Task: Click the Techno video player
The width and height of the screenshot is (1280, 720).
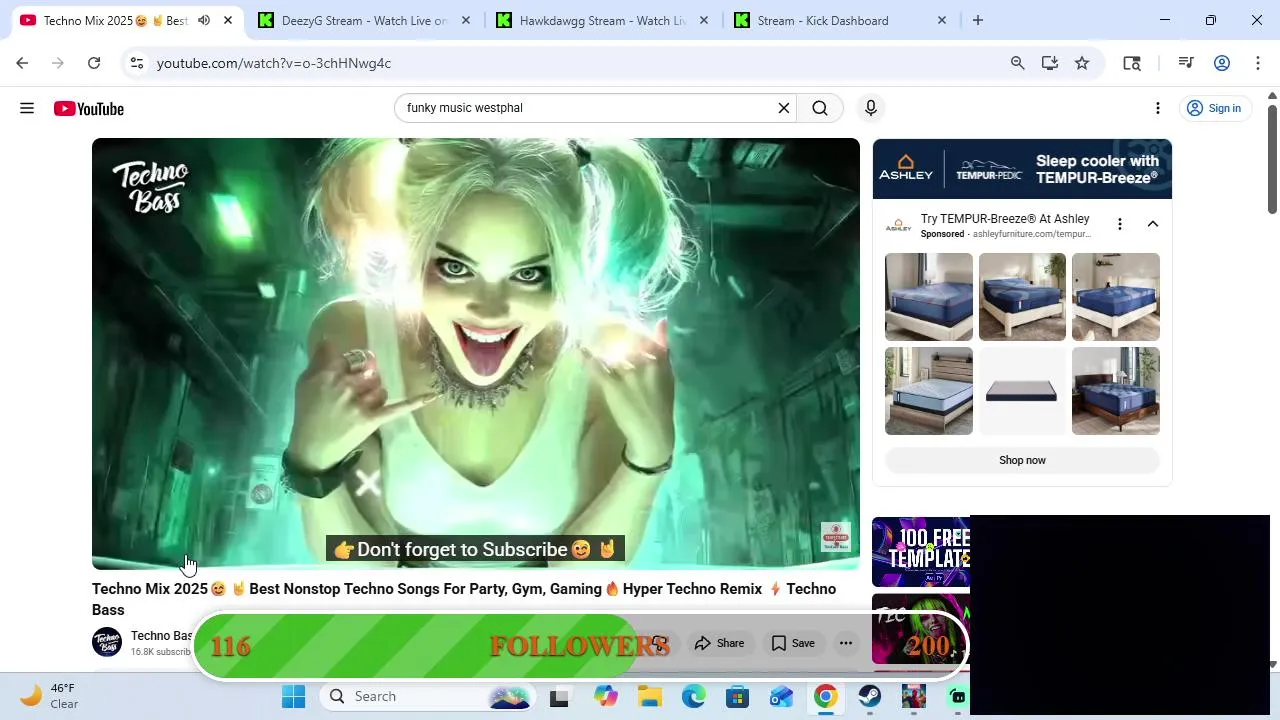Action: click(476, 354)
